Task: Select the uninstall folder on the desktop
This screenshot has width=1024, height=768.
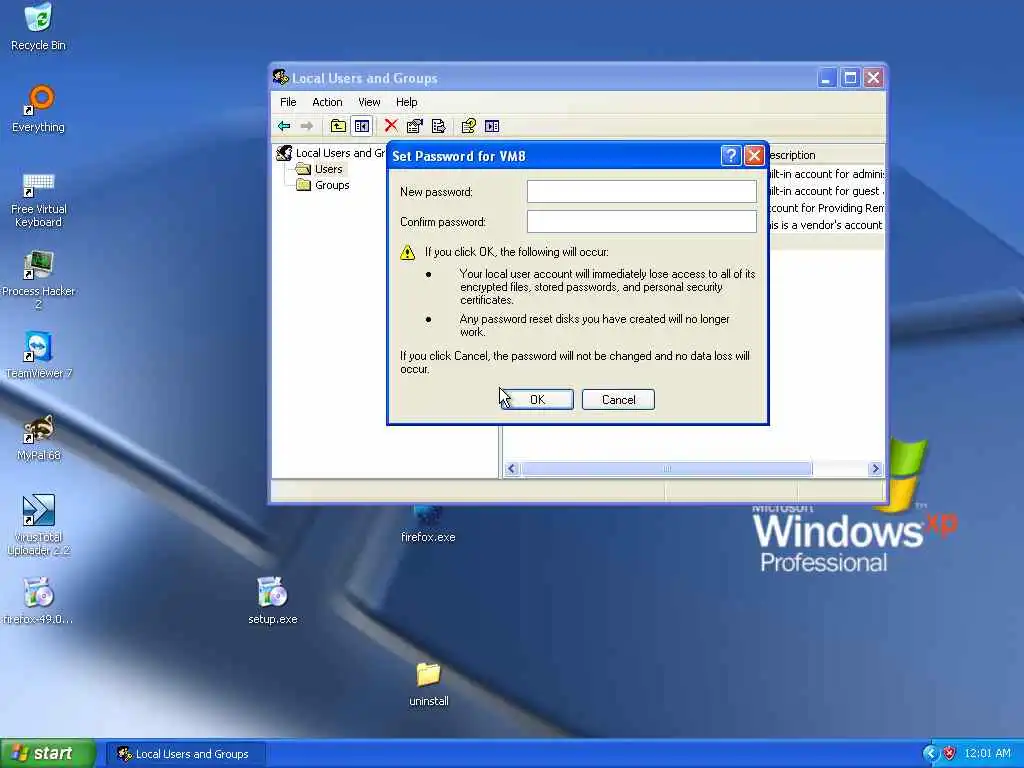Action: click(x=428, y=684)
